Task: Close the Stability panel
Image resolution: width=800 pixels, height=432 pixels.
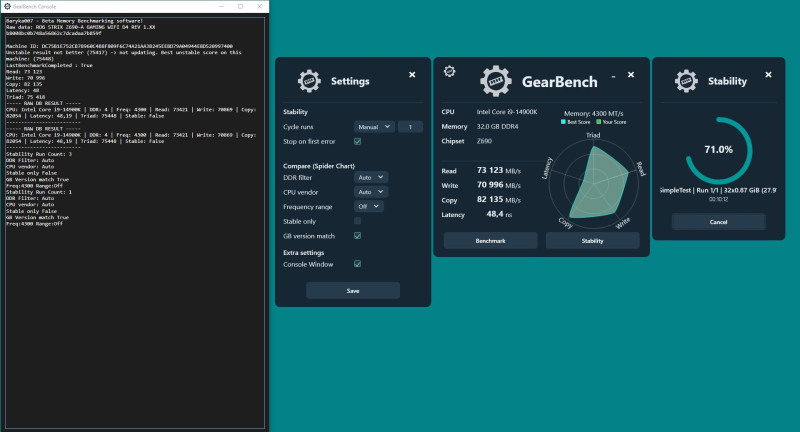Action: [x=768, y=74]
